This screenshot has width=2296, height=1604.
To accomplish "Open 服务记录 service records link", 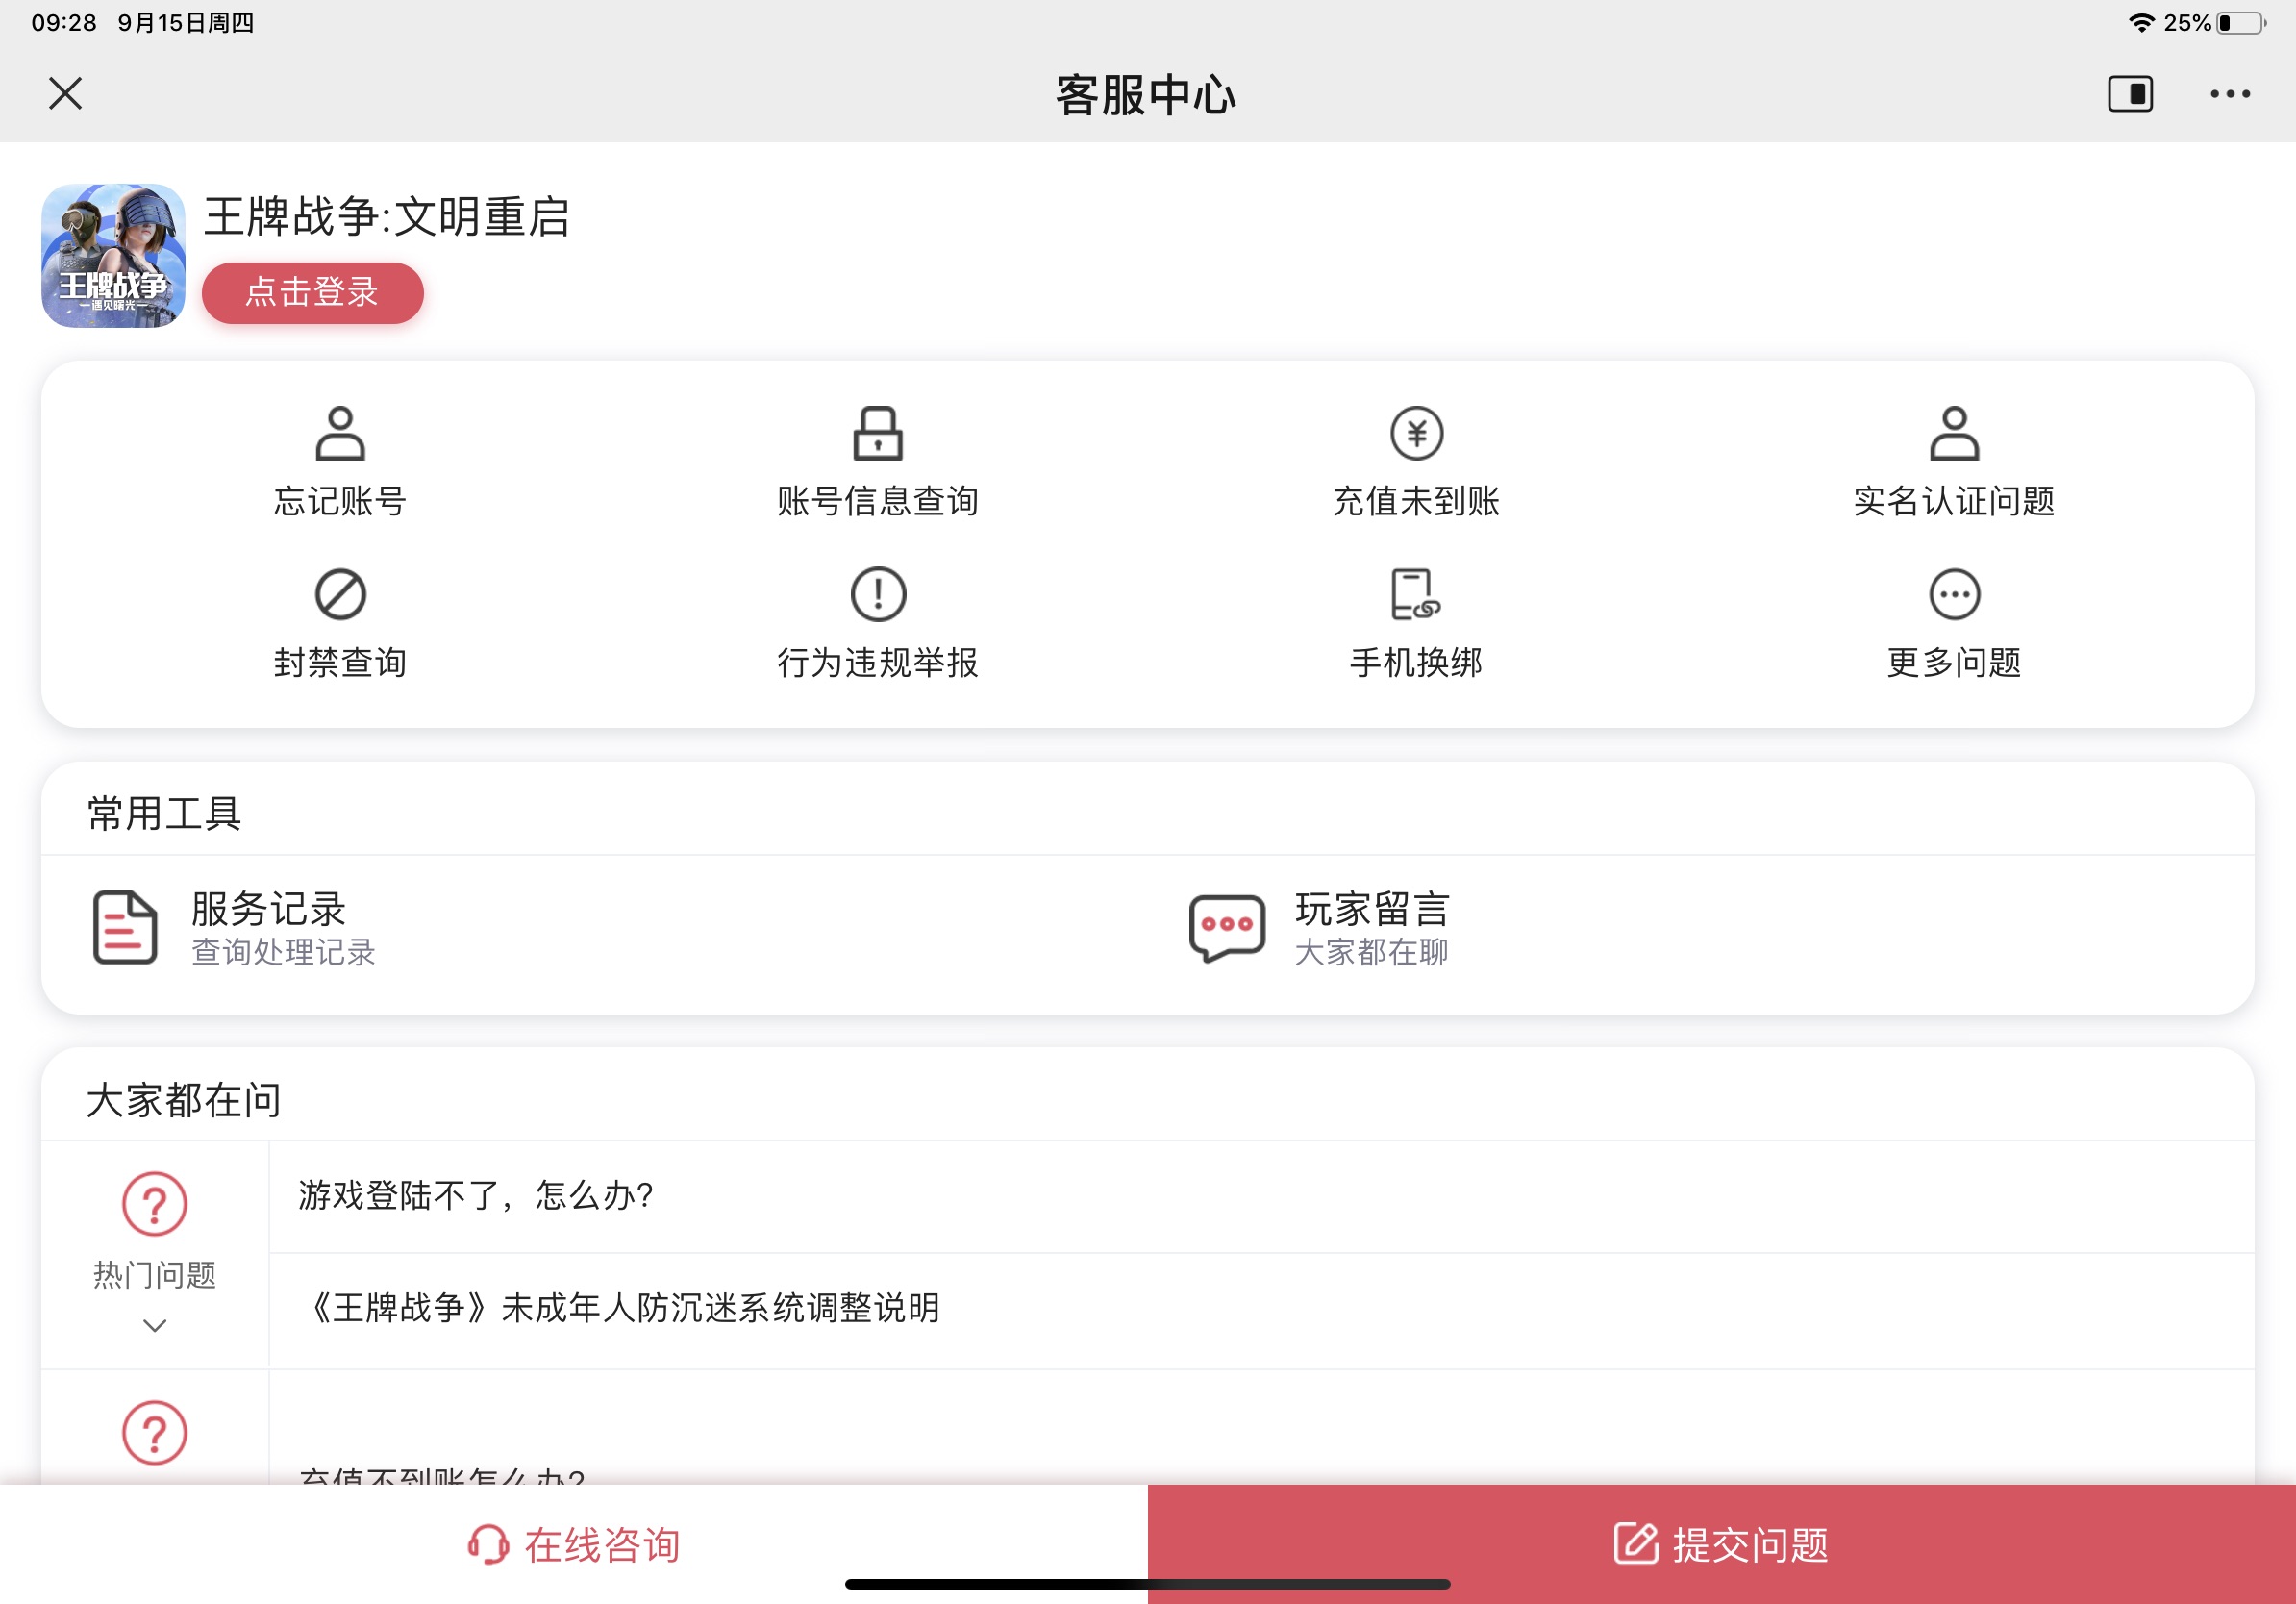I will (268, 910).
